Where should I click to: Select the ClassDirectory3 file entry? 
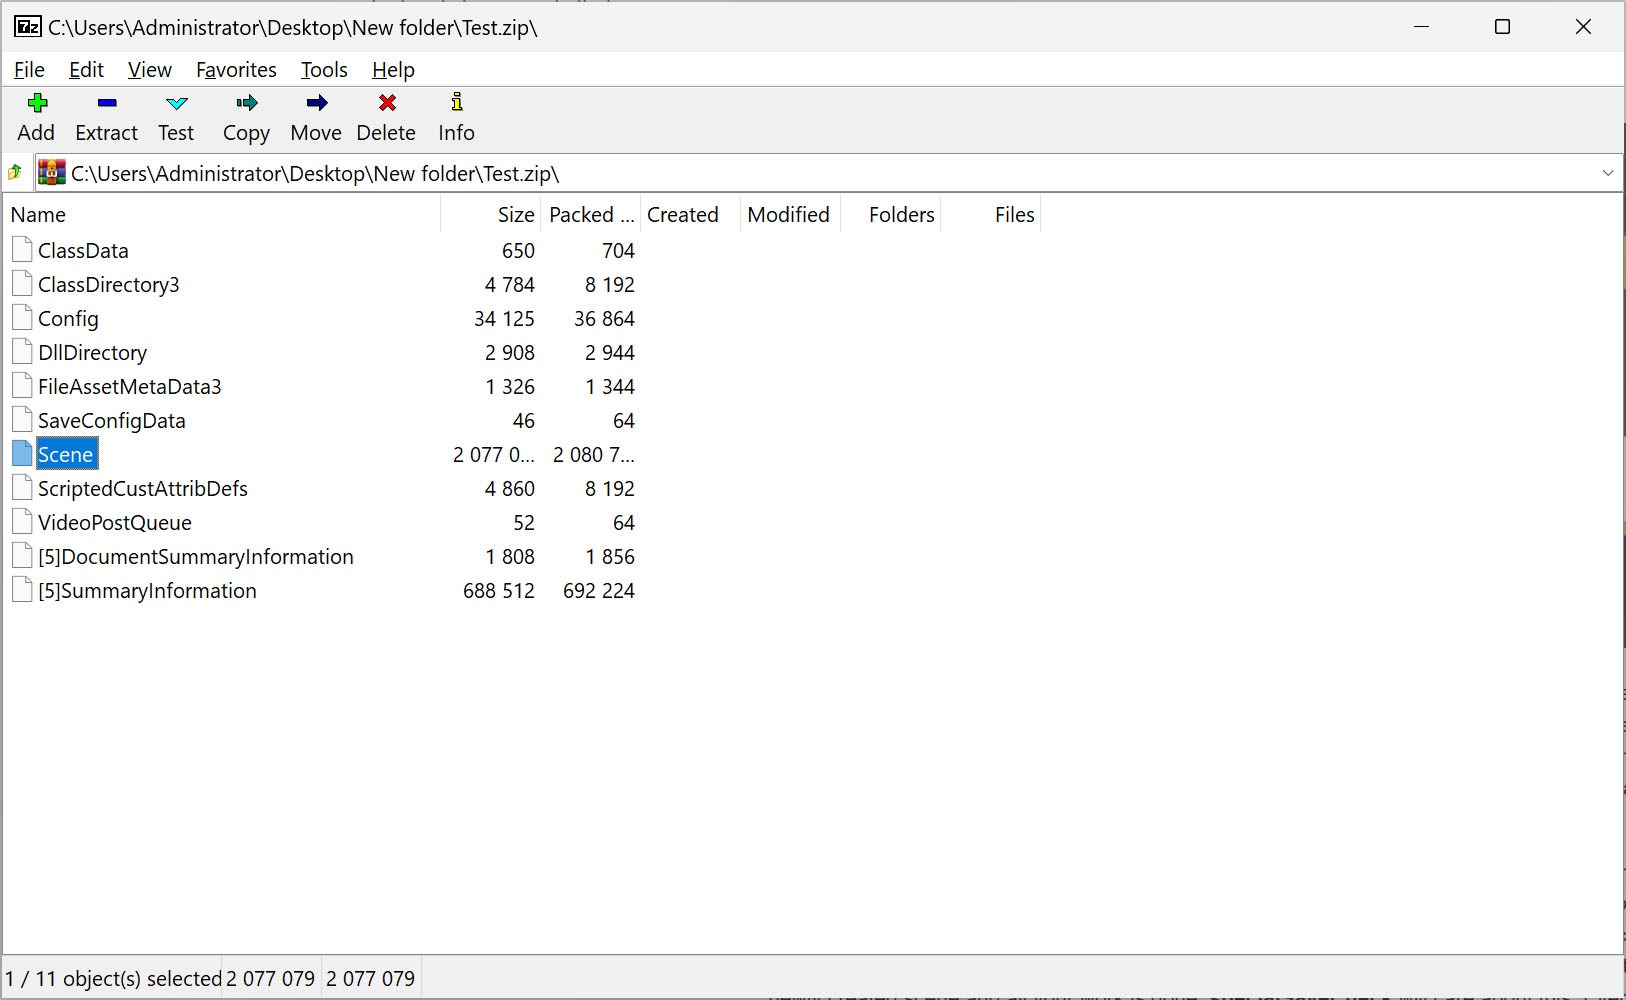(108, 285)
